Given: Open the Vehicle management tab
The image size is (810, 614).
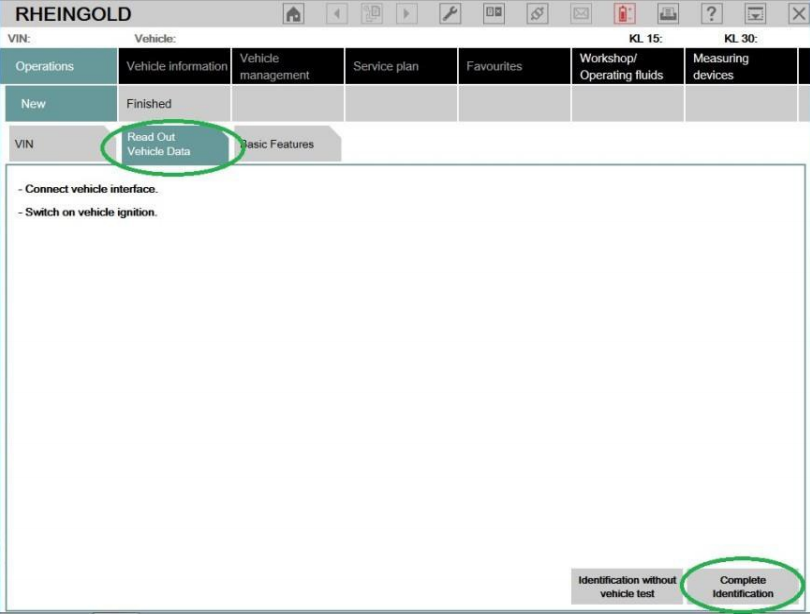Looking at the screenshot, I should (x=288, y=66).
